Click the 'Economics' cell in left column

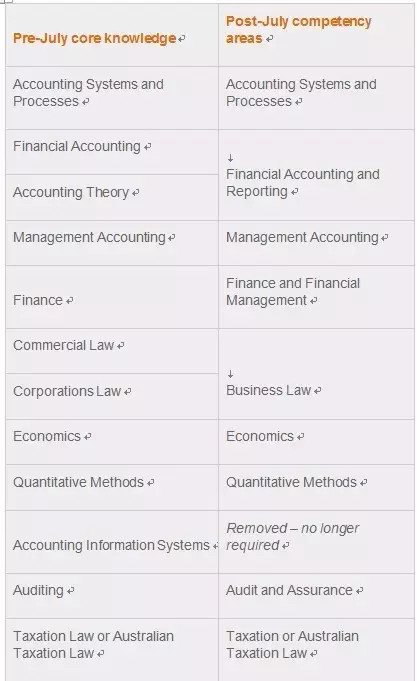(112, 442)
